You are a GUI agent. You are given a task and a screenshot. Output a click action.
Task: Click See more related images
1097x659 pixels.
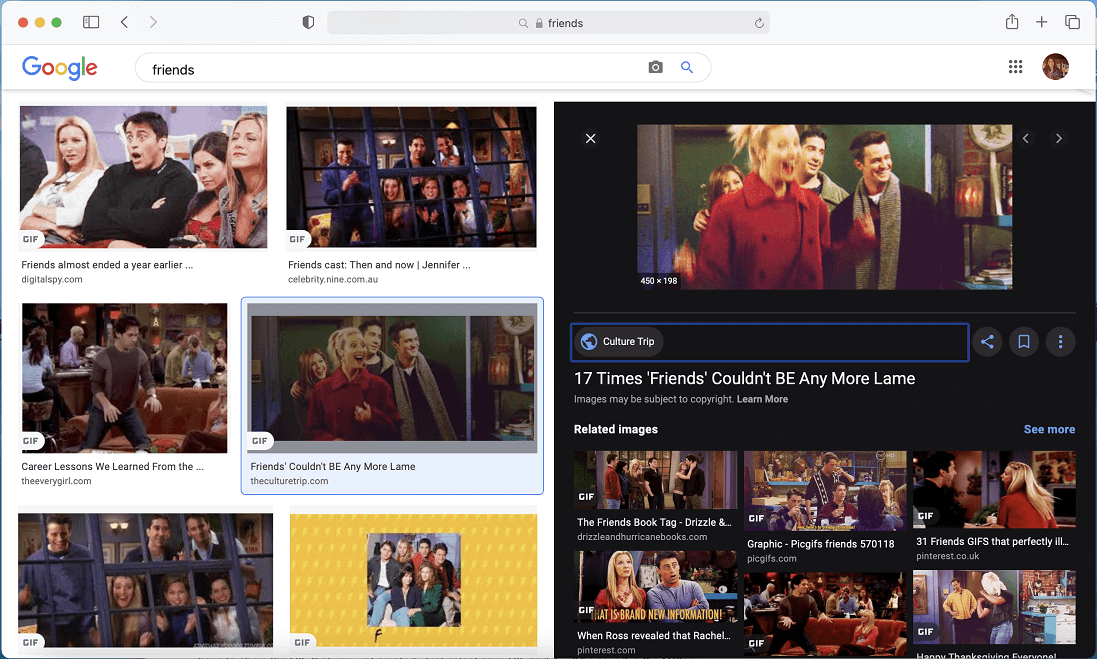[x=1049, y=429]
